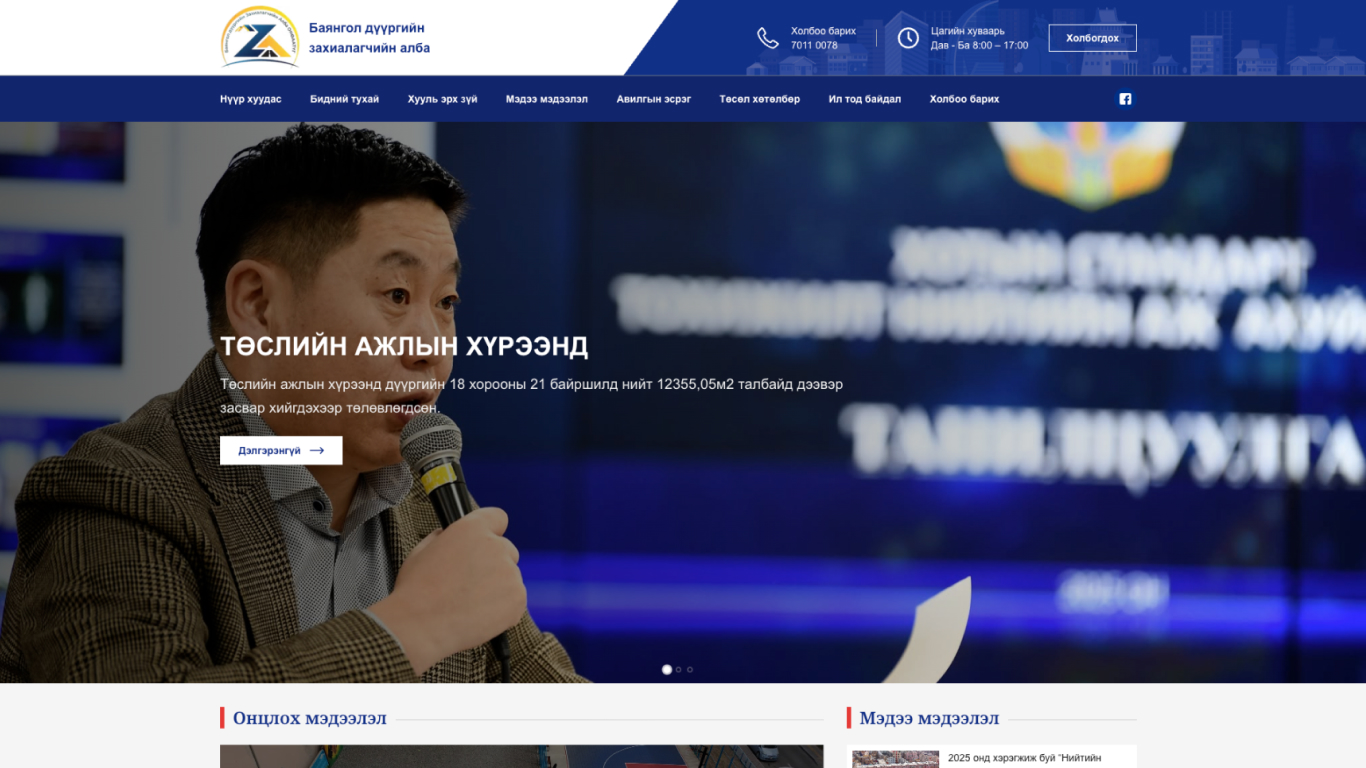The width and height of the screenshot is (1366, 768).
Task: Click the site title Баянгол дүүргийн захиалагчийн алба
Action: 369,38
